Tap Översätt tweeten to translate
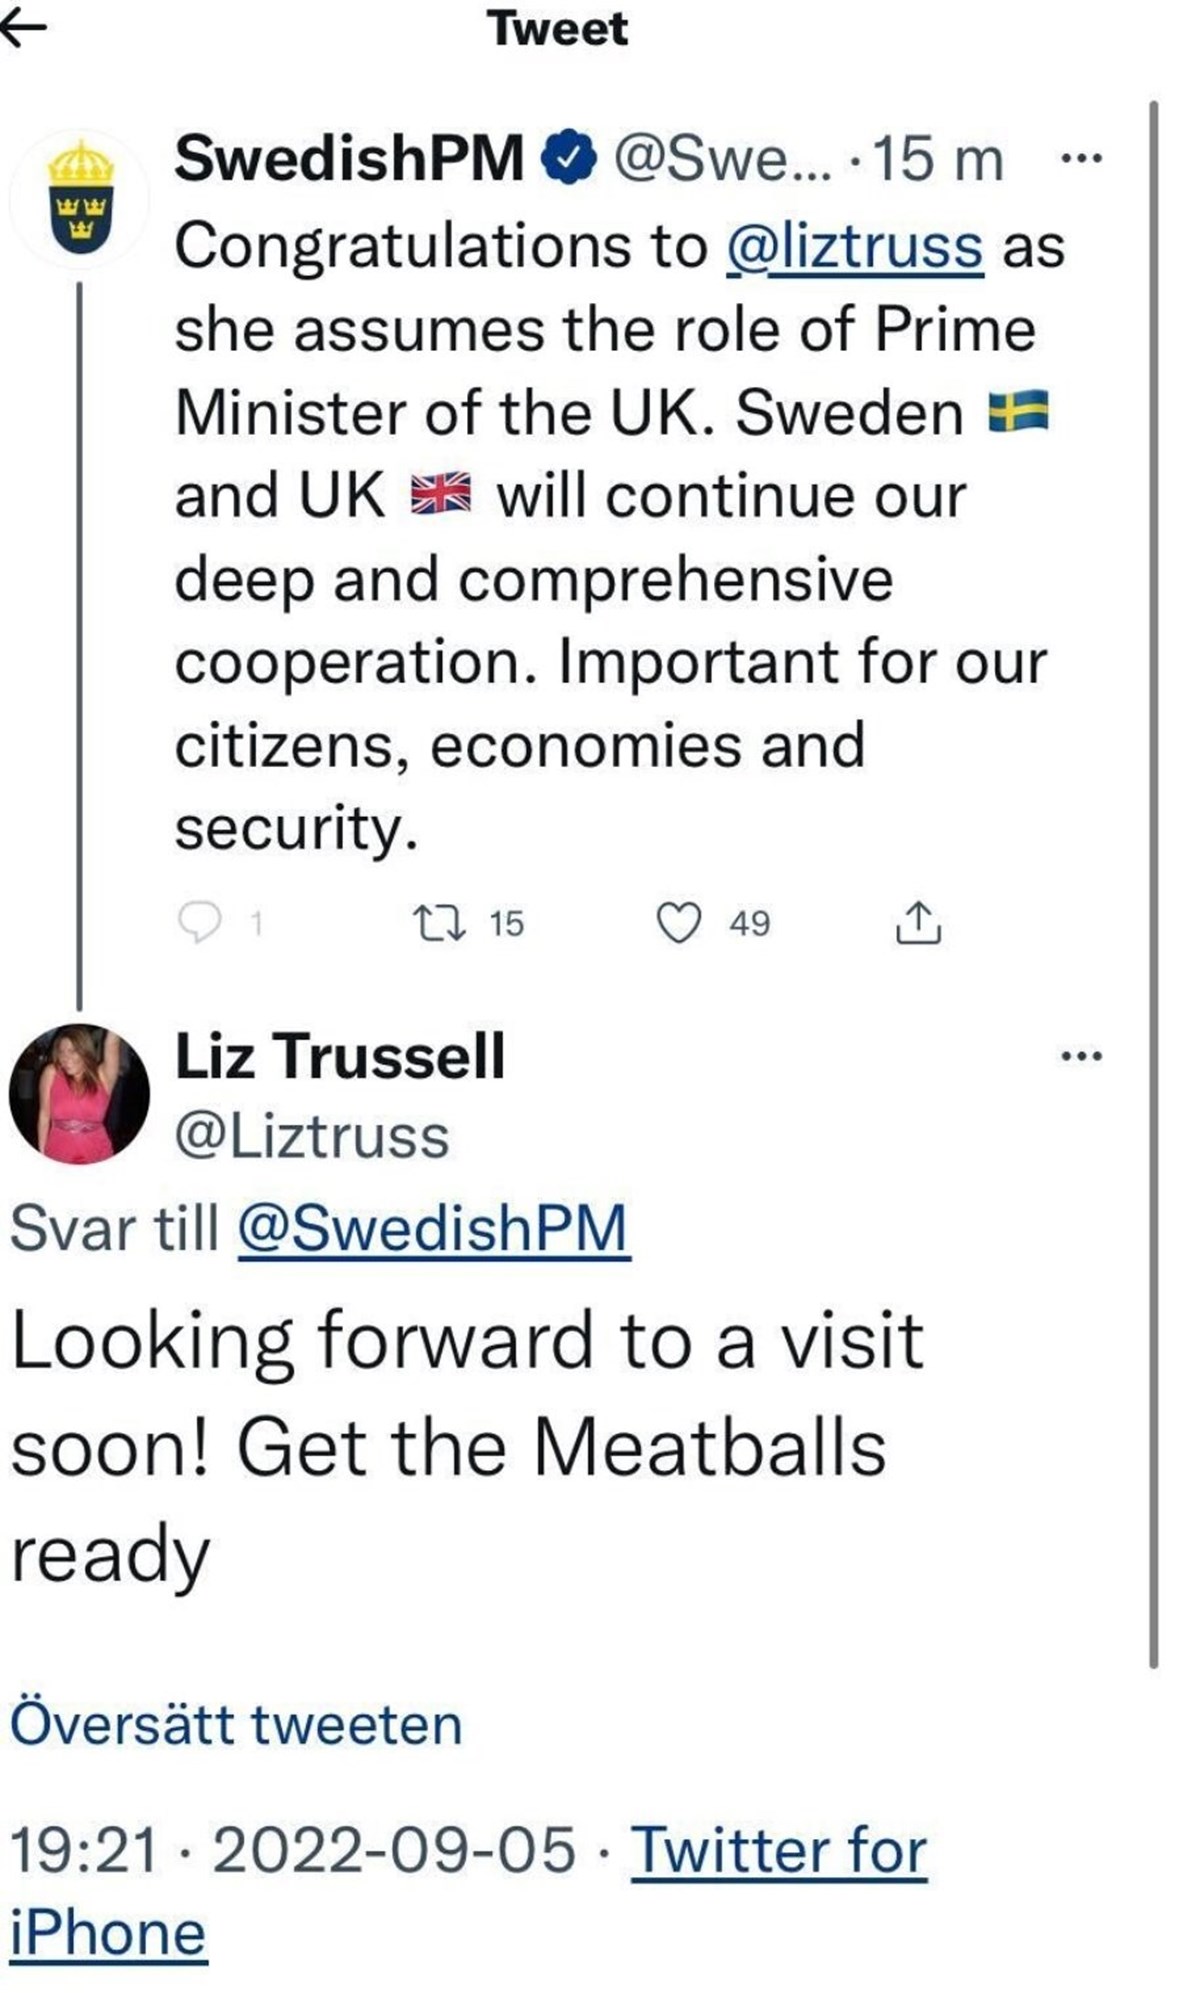 (x=236, y=1723)
